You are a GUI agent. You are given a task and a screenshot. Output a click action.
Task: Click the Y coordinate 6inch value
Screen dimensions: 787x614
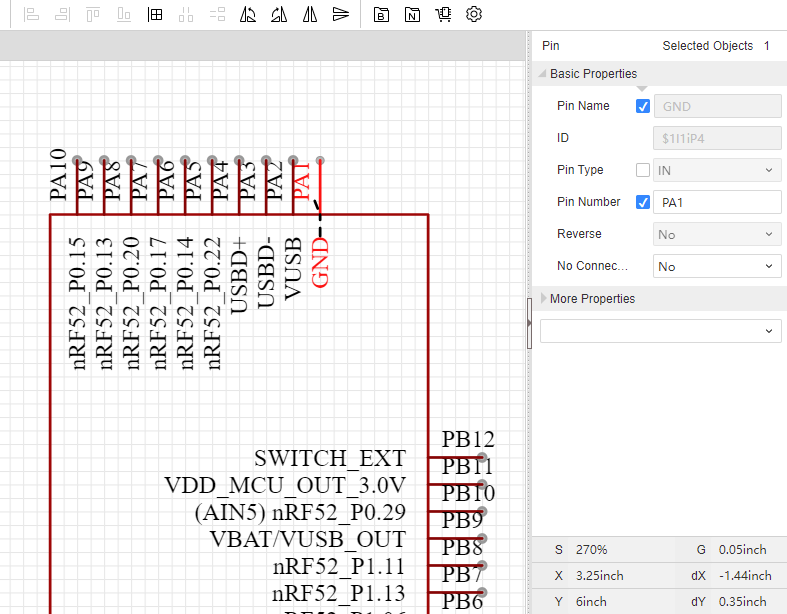pyautogui.click(x=591, y=602)
